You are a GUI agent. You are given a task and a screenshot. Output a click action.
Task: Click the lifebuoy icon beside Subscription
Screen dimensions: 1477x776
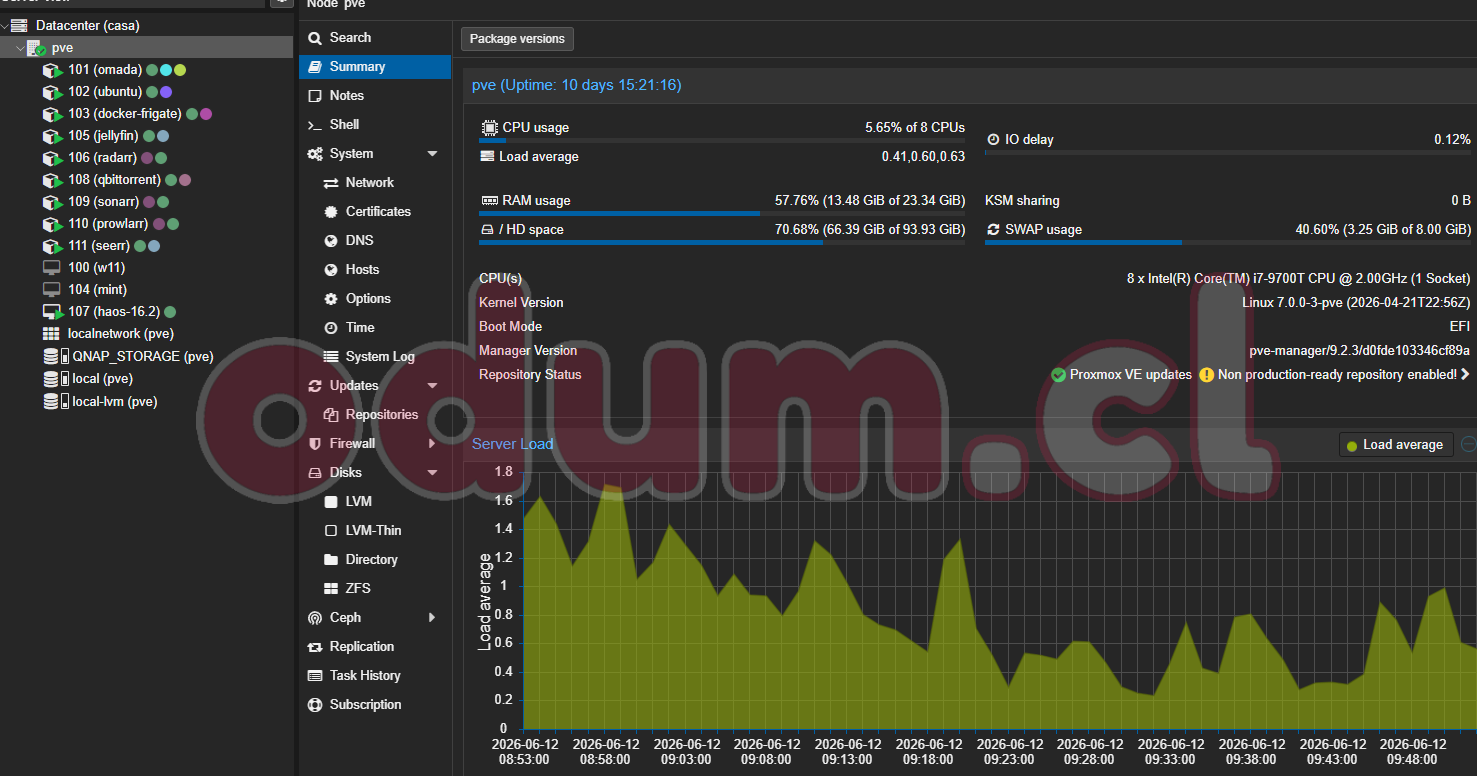tap(315, 705)
